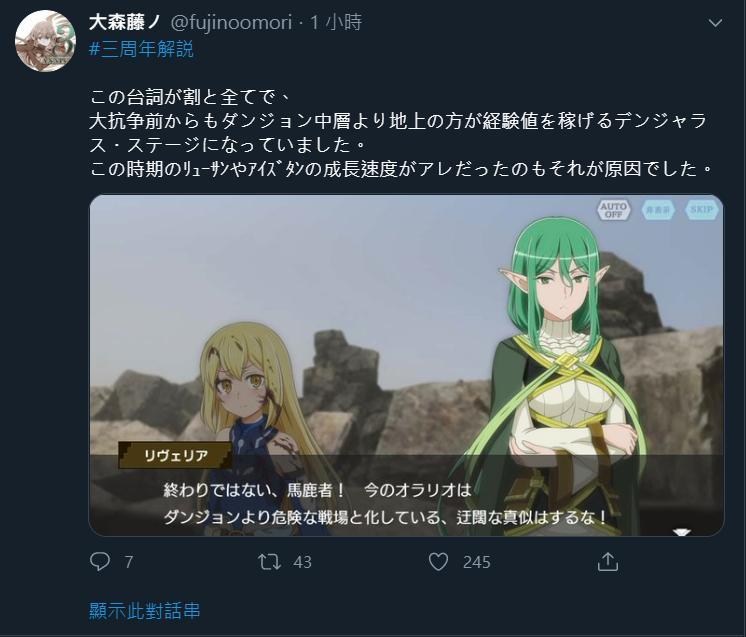The height and width of the screenshot is (637, 746).
Task: Click the dialogue advance arrow indicator
Action: (x=682, y=532)
